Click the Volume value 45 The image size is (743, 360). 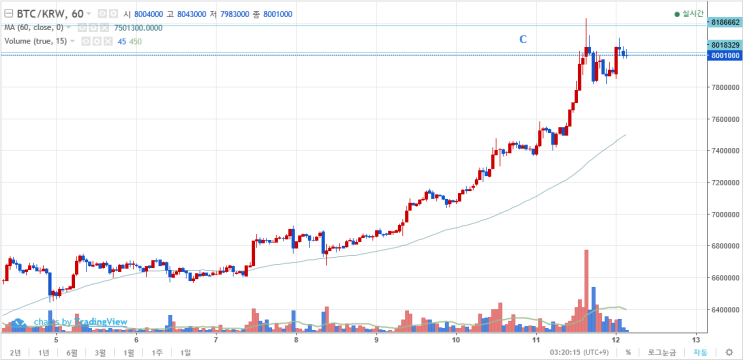tap(122, 42)
